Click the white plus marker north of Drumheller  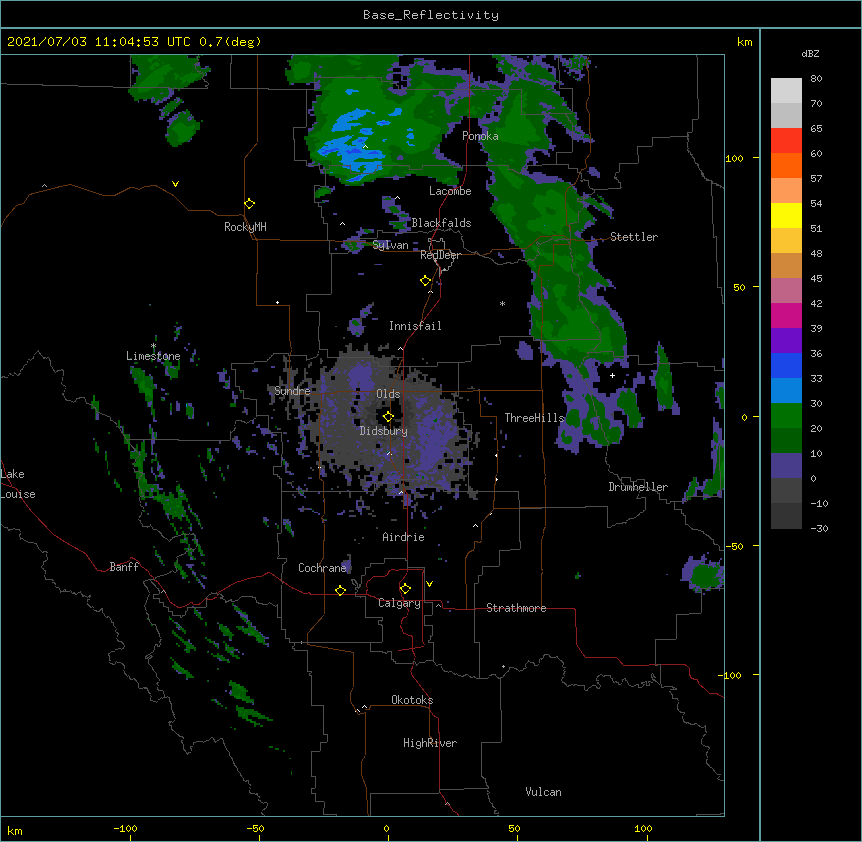(x=612, y=375)
